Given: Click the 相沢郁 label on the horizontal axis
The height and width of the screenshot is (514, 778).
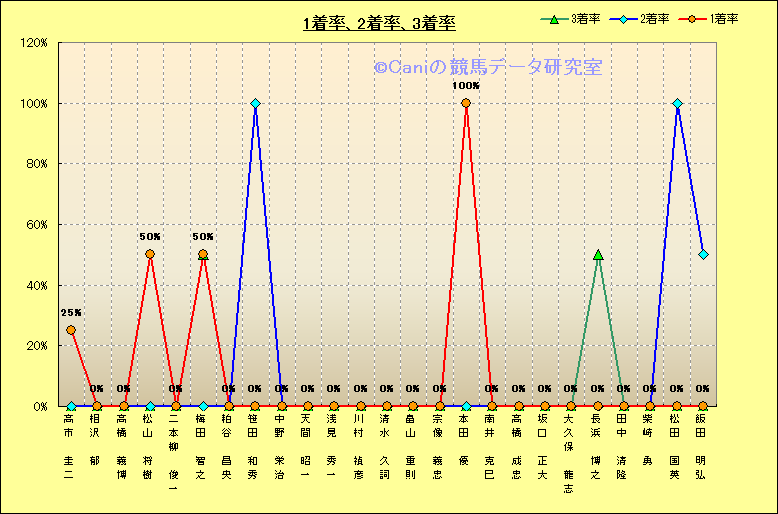Looking at the screenshot, I should coord(95,440).
